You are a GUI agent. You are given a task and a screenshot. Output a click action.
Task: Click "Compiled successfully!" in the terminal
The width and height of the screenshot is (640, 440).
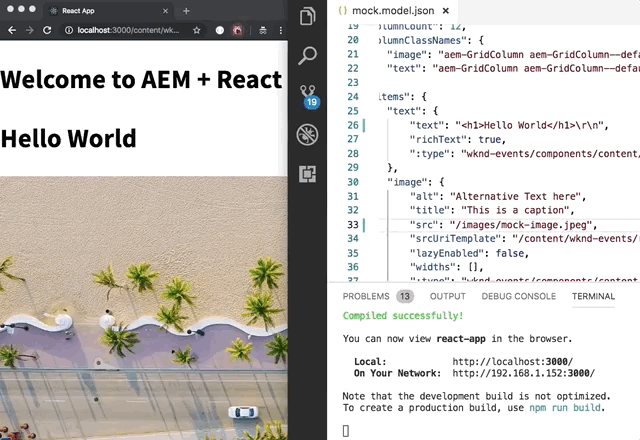click(x=403, y=316)
